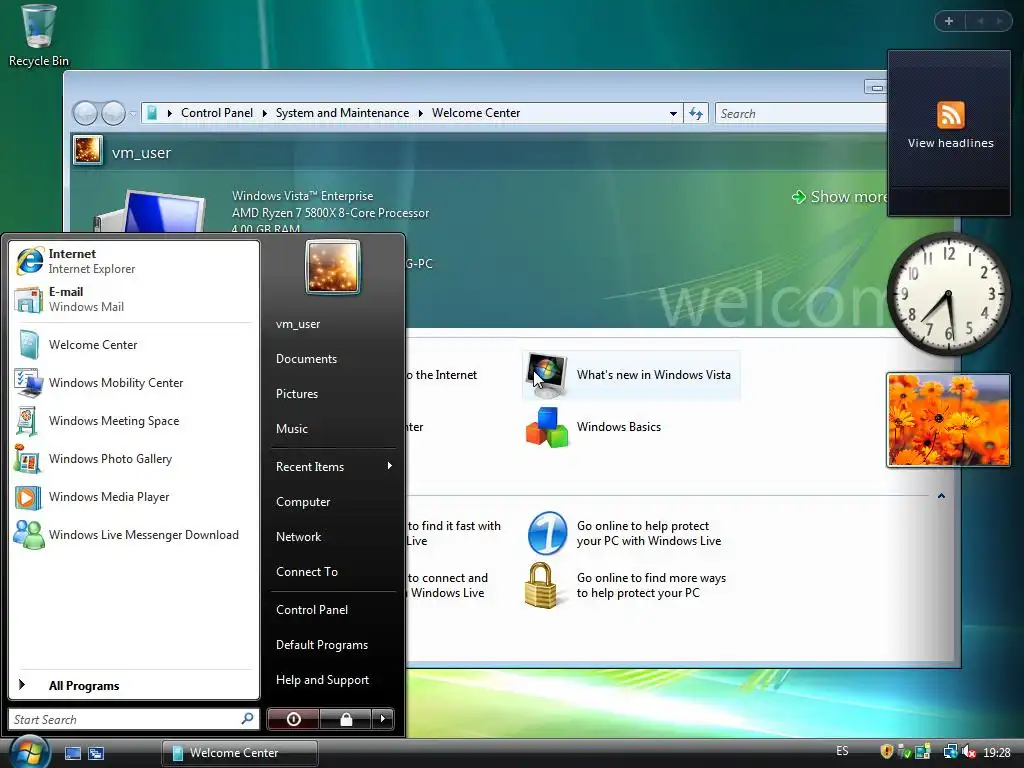This screenshot has height=768, width=1024.
Task: Click the sidebar add gadget plus button
Action: coord(949,21)
